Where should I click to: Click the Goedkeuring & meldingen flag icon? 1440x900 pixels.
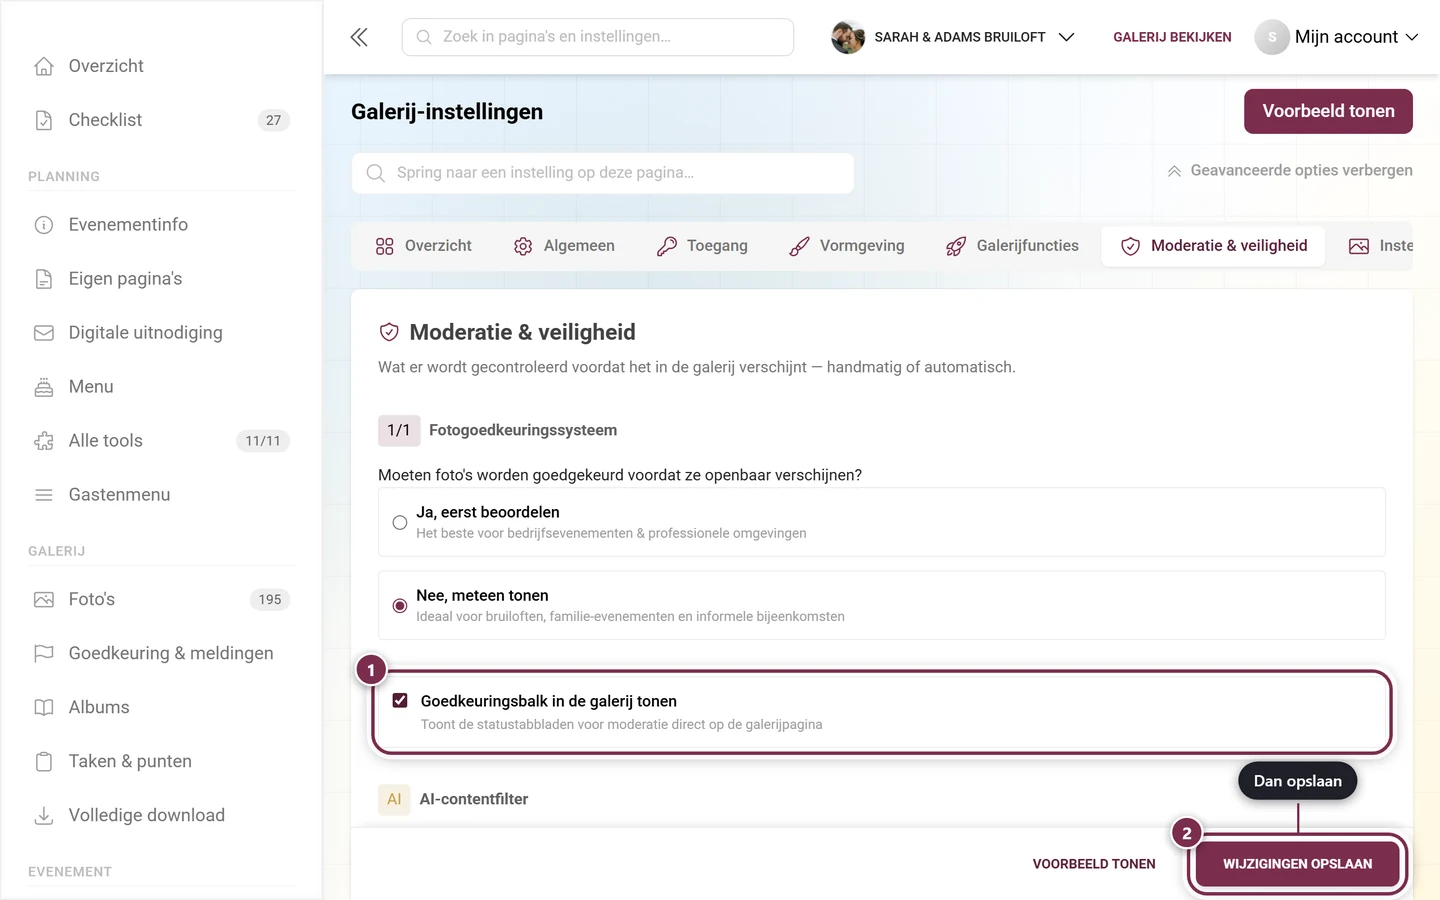(x=44, y=654)
